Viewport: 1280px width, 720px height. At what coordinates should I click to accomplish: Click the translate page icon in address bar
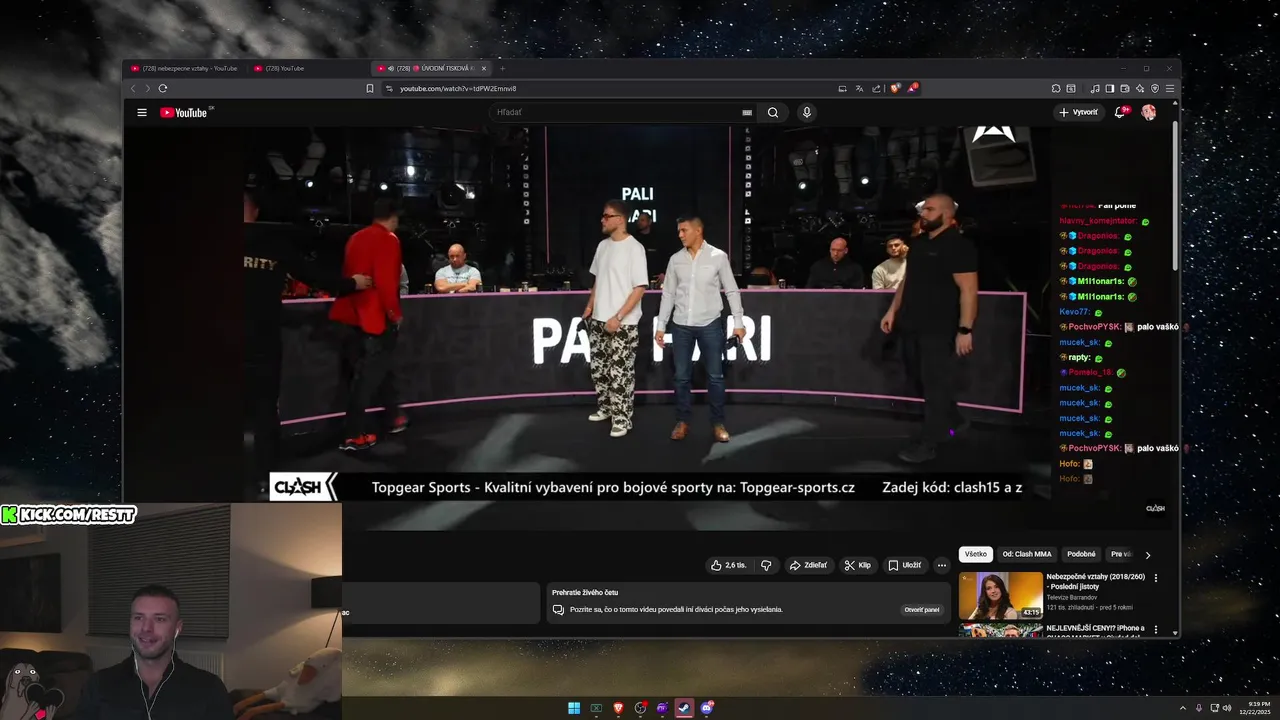[x=859, y=88]
